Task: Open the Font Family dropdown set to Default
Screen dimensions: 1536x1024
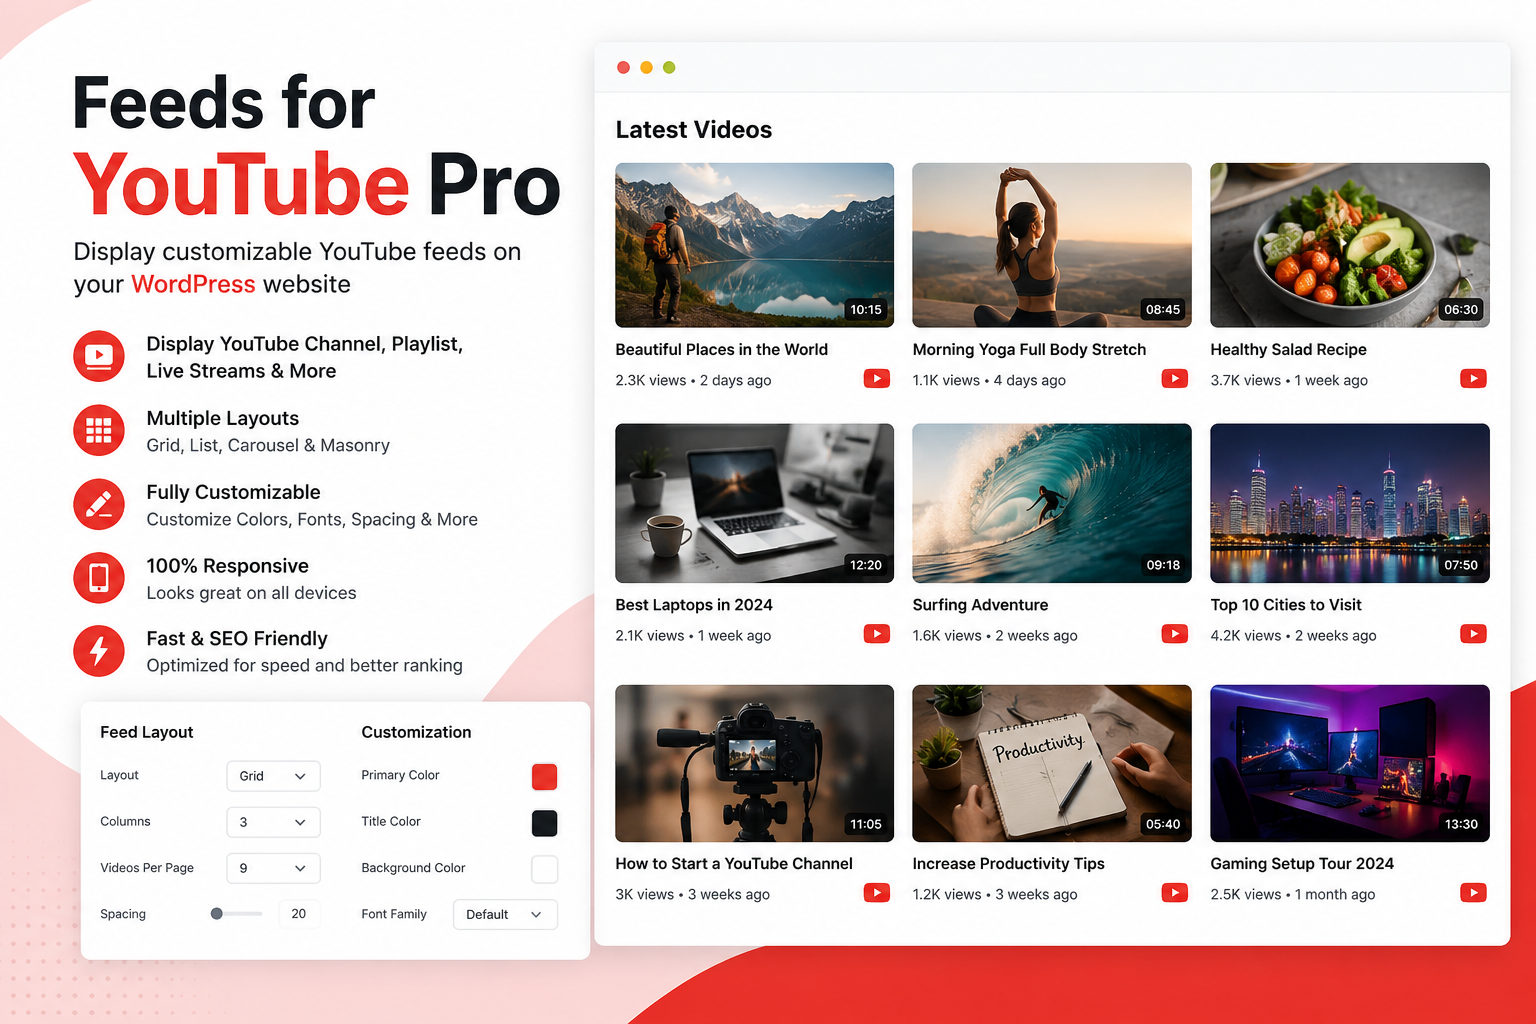Action: pos(505,914)
